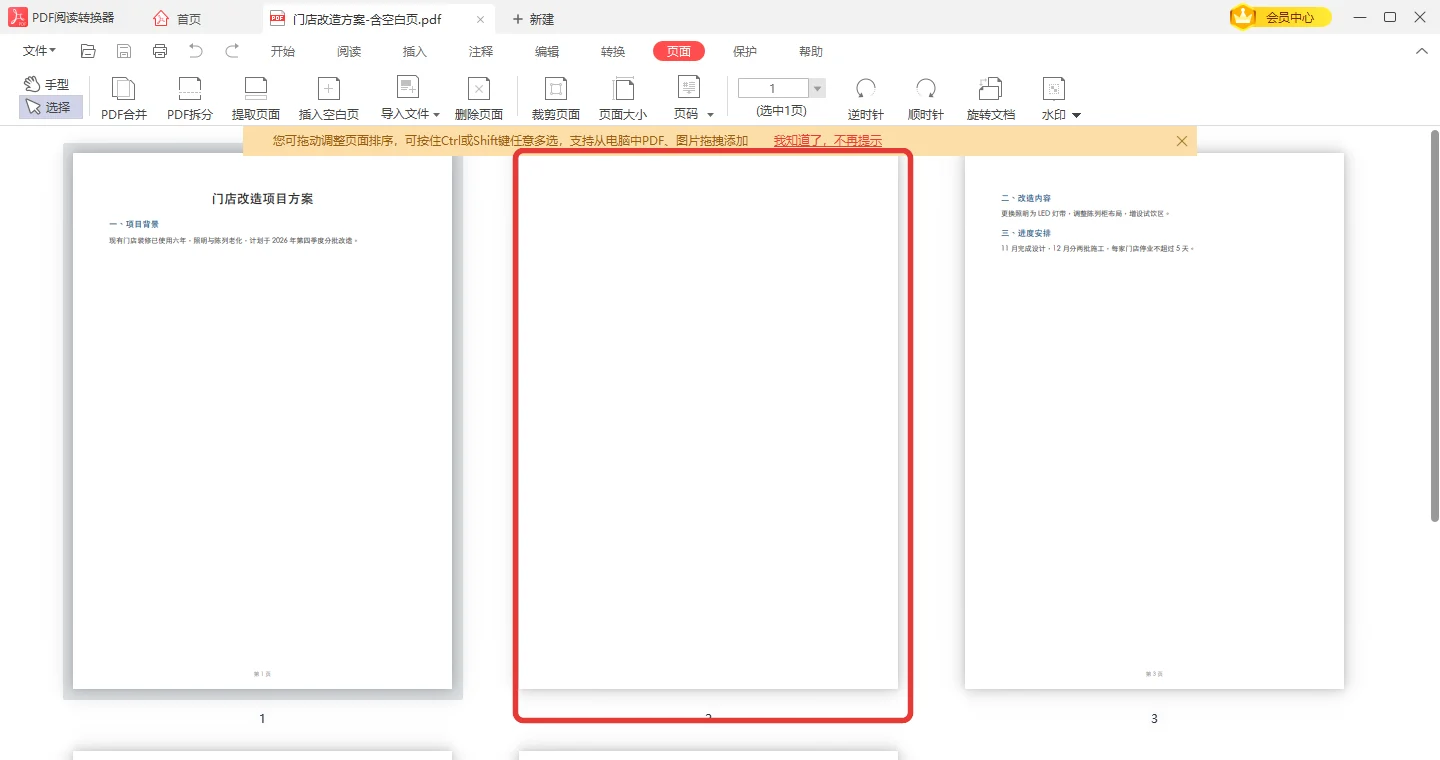1440x760 pixels.
Task: Switch to the 编辑 edit tab
Action: point(547,52)
